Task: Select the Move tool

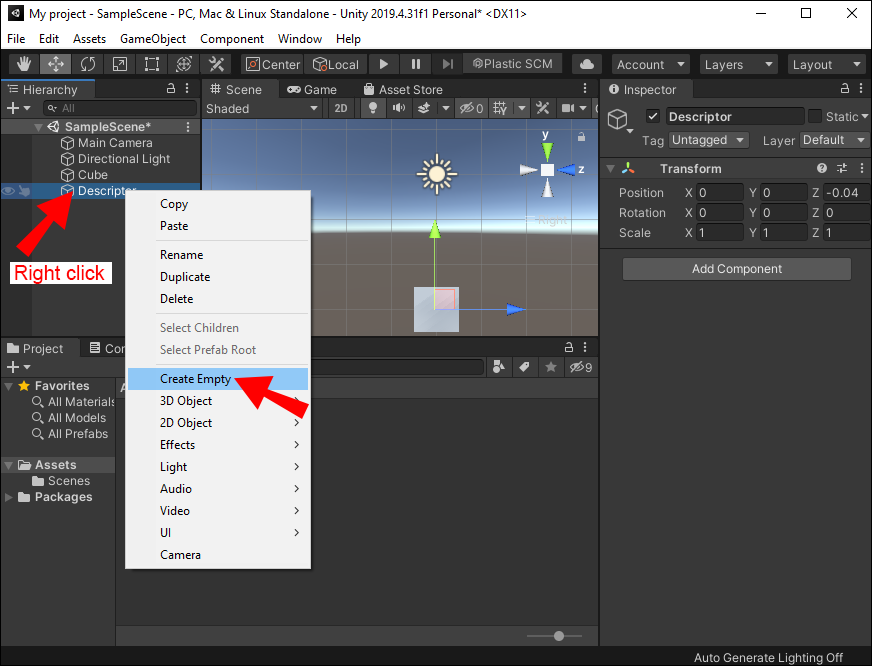Action: coord(56,64)
